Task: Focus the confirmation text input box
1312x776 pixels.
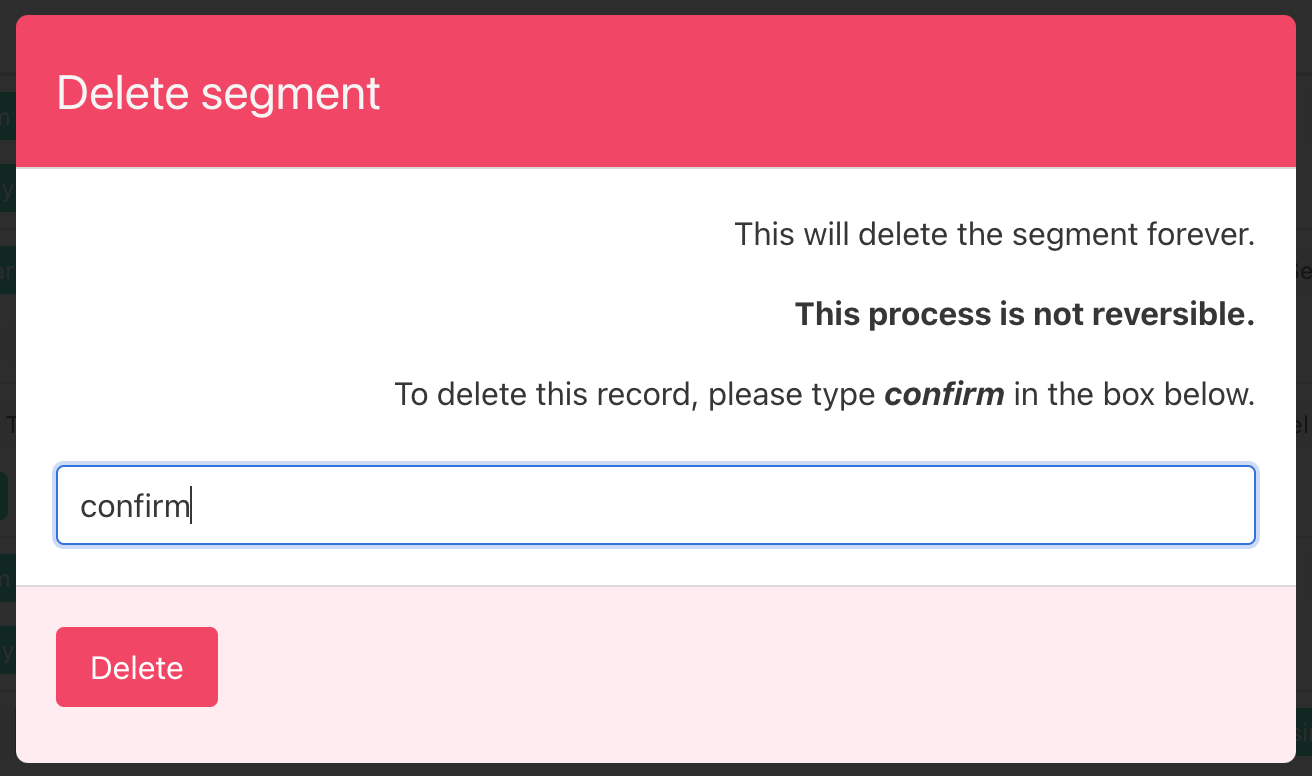Action: (655, 505)
